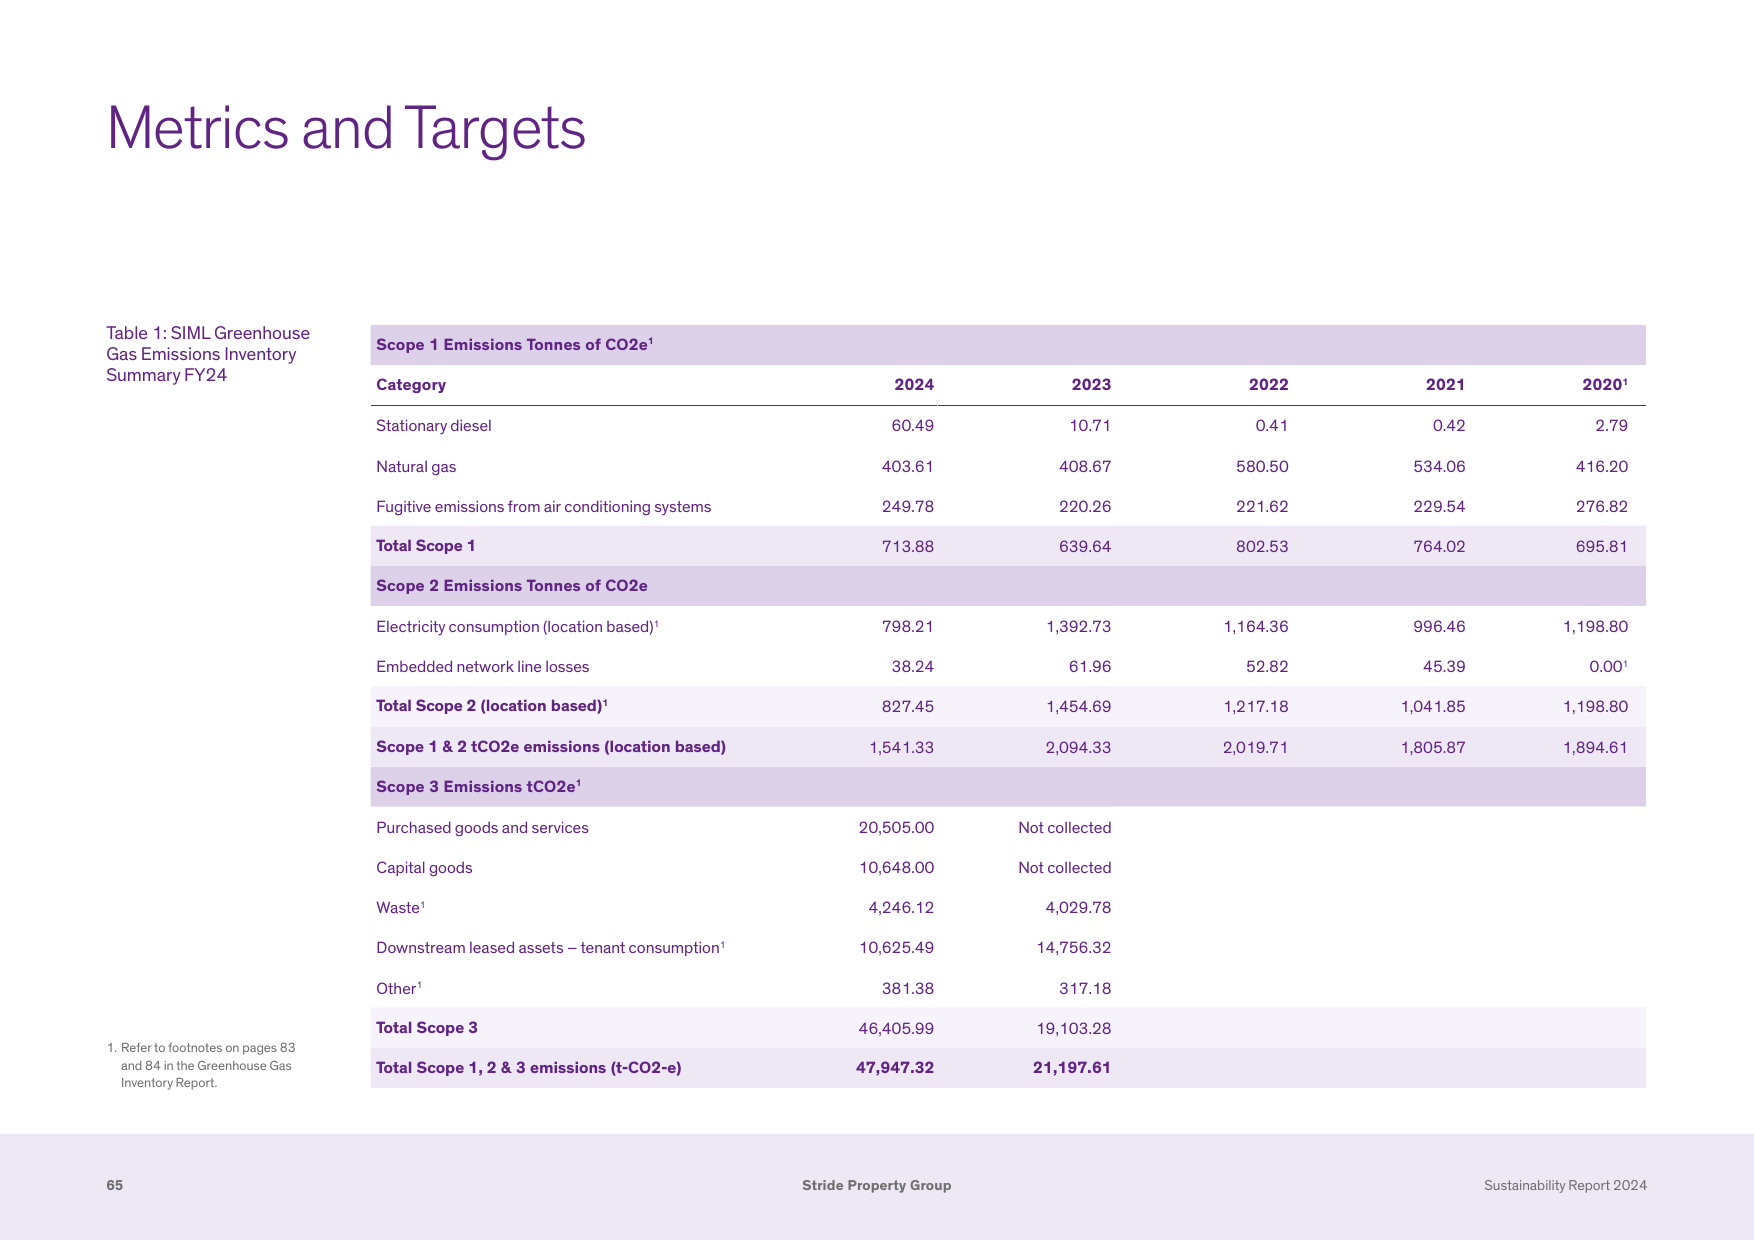Click the bold total 47,947.32
Screen dimensions: 1754x1241
[895, 1068]
